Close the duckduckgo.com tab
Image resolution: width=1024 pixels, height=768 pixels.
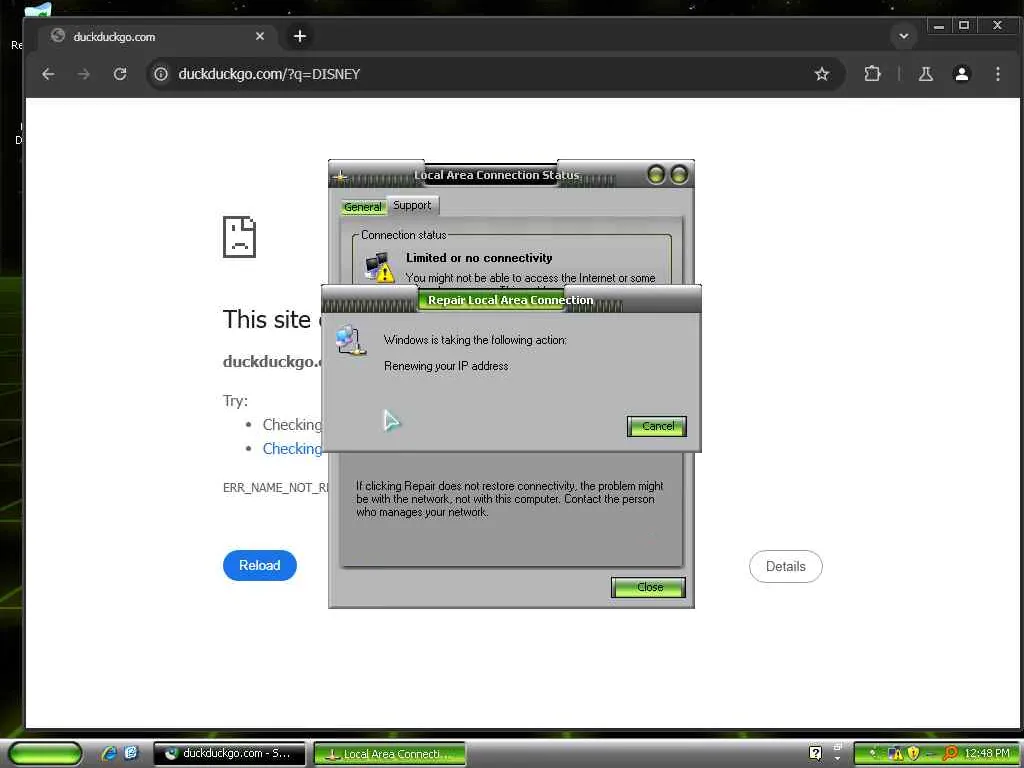[x=260, y=36]
